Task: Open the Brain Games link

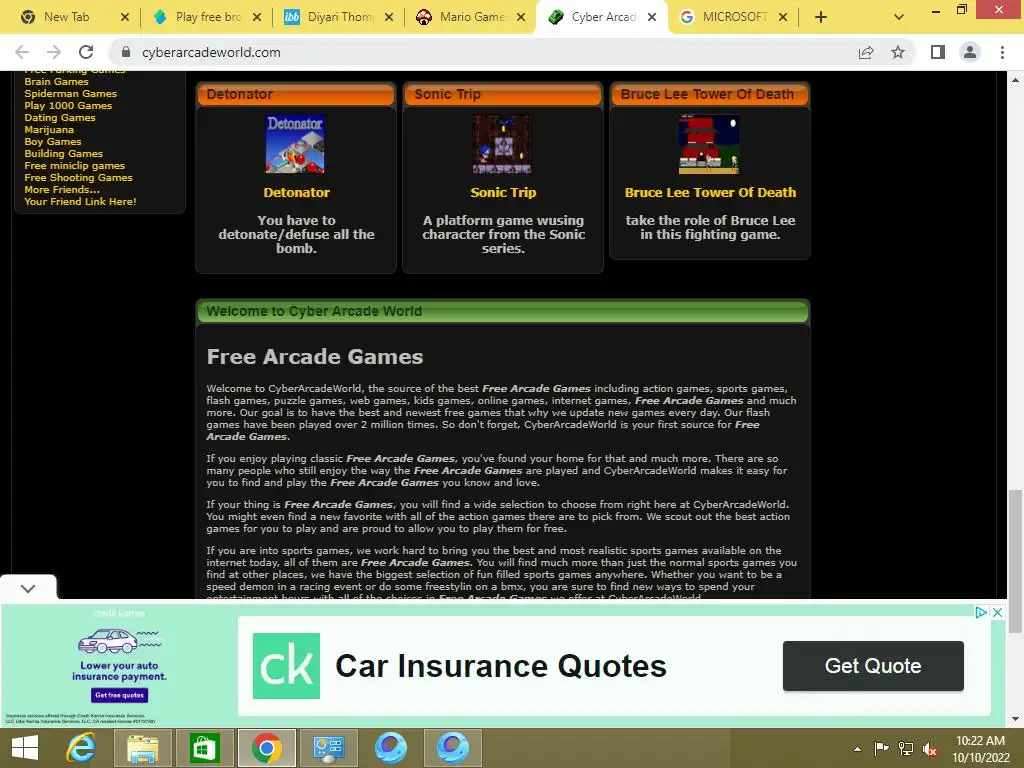Action: [56, 82]
